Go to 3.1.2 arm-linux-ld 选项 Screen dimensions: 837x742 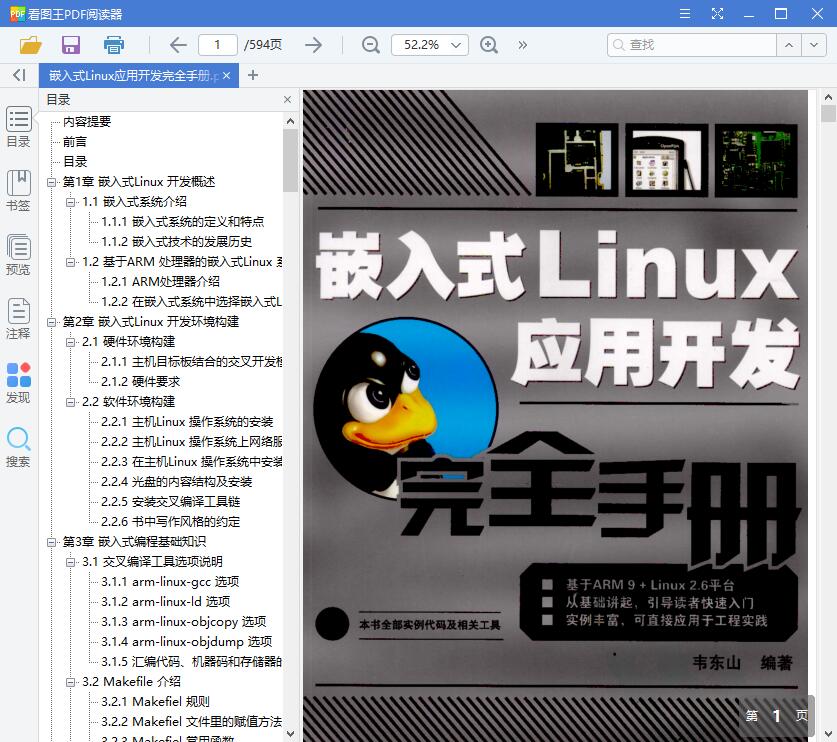[x=165, y=602]
